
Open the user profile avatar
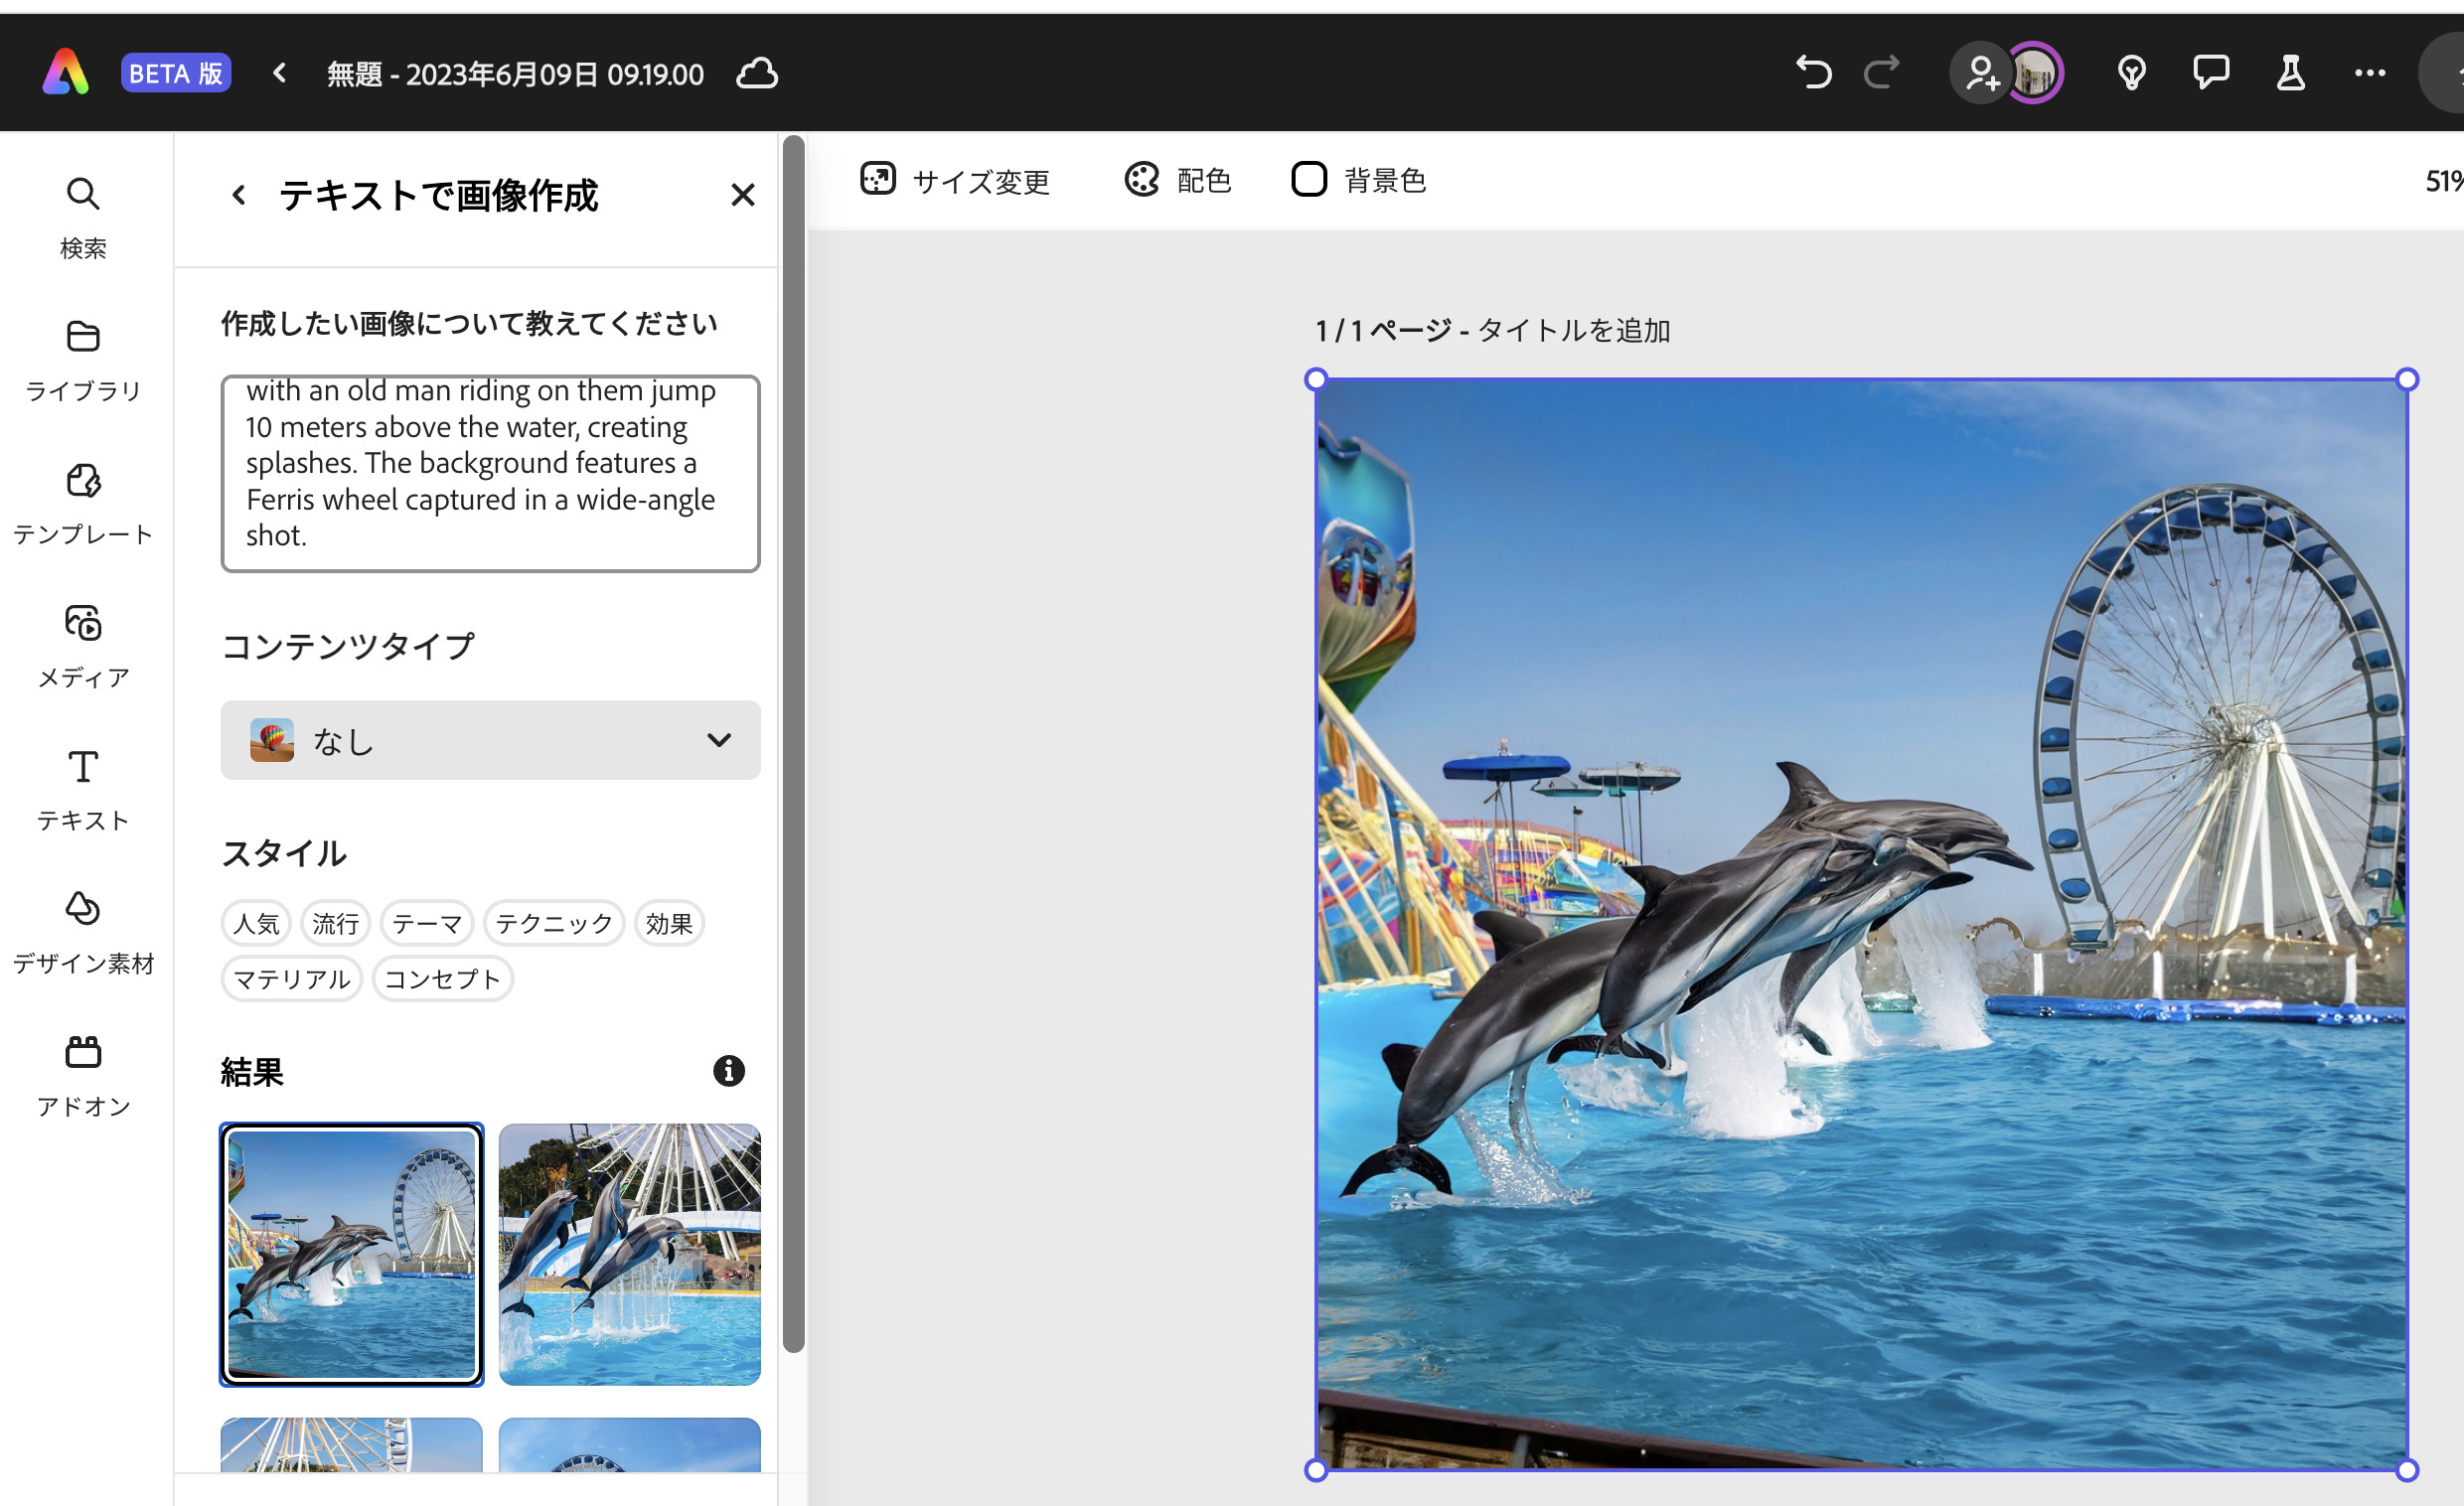pyautogui.click(x=2035, y=73)
